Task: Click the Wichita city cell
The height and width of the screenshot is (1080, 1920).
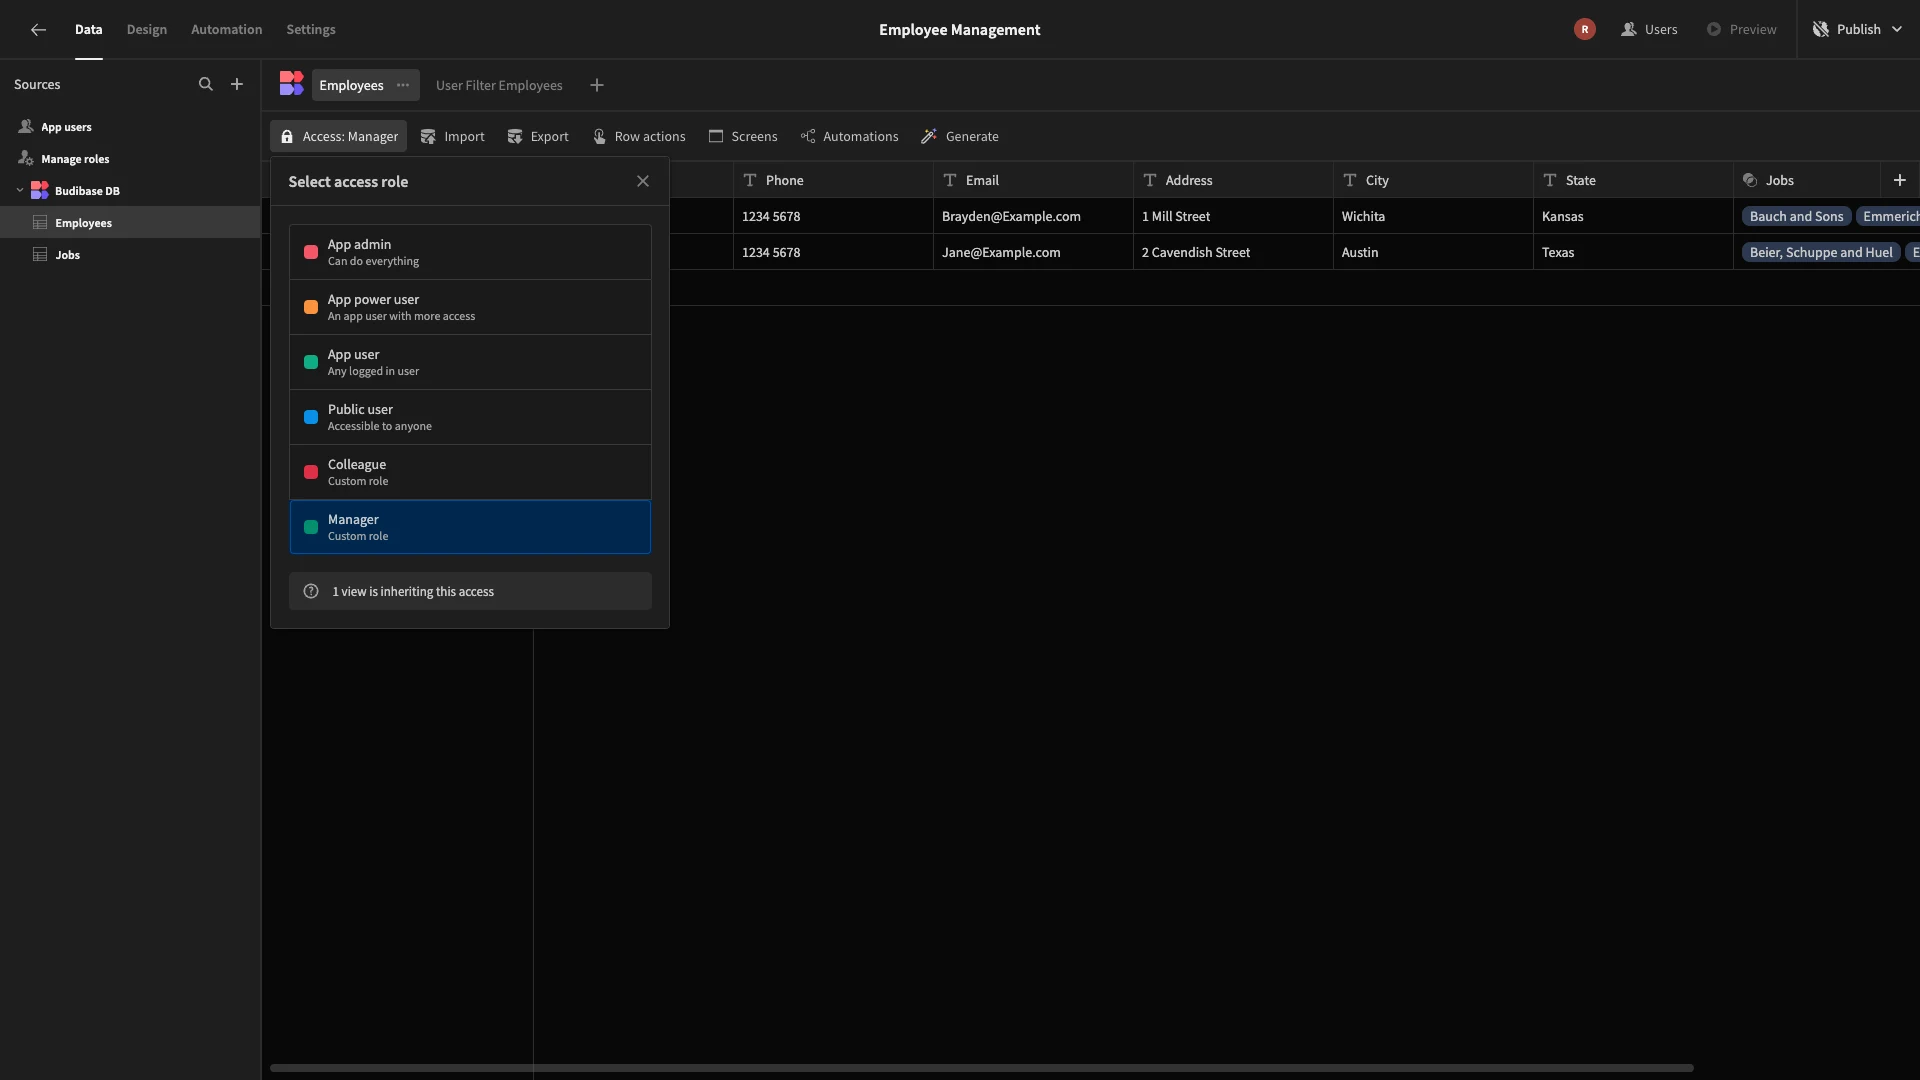Action: [1433, 216]
